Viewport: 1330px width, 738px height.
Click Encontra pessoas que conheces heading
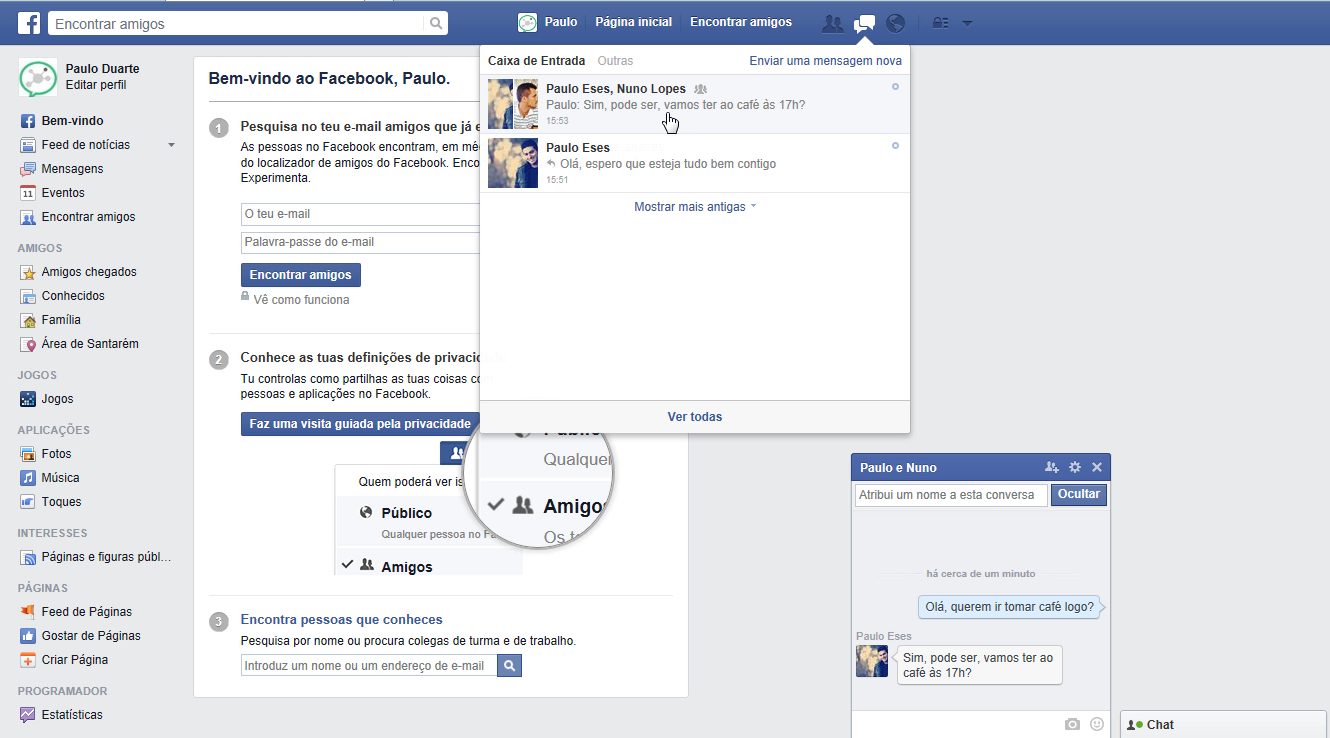341,620
